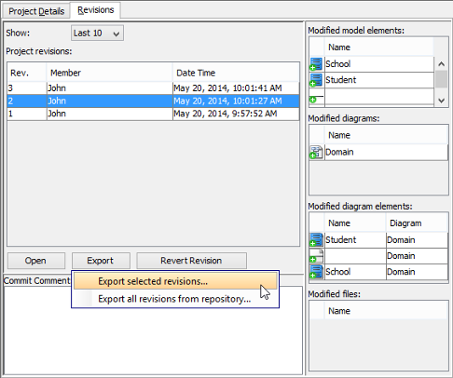This screenshot has height=378, width=453.
Task: Click the Open button
Action: point(36,260)
